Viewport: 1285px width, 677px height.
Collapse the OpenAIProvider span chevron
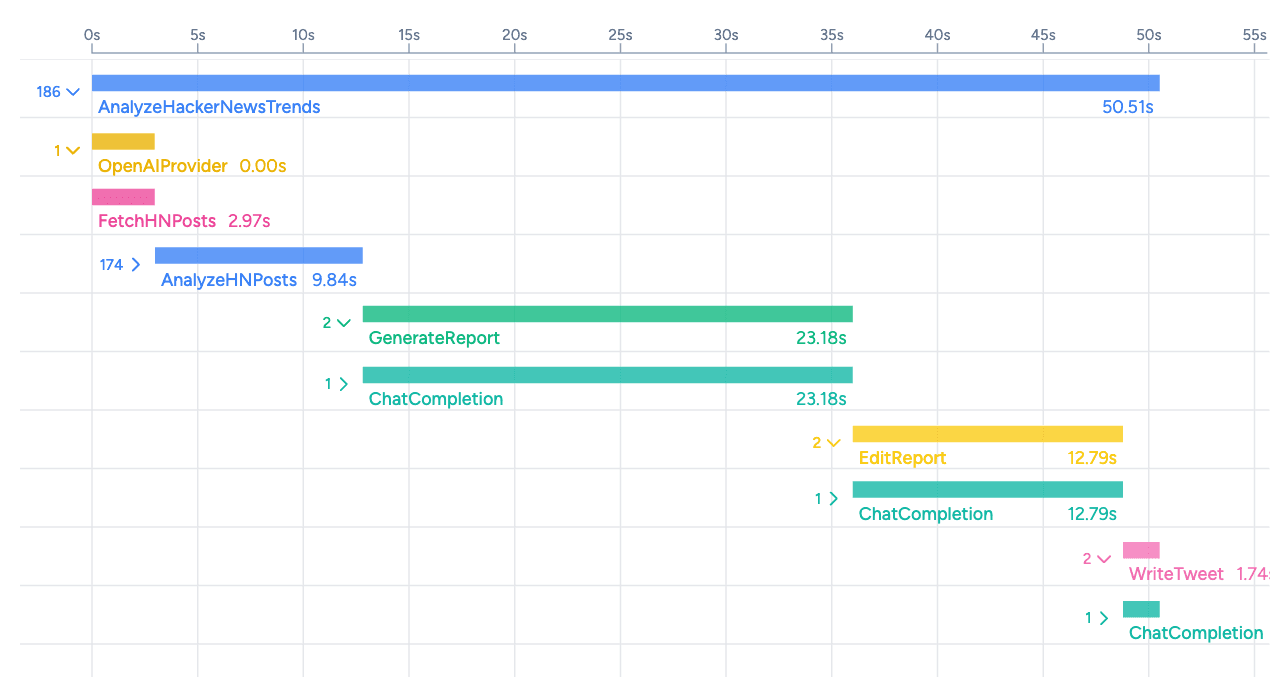point(72,151)
